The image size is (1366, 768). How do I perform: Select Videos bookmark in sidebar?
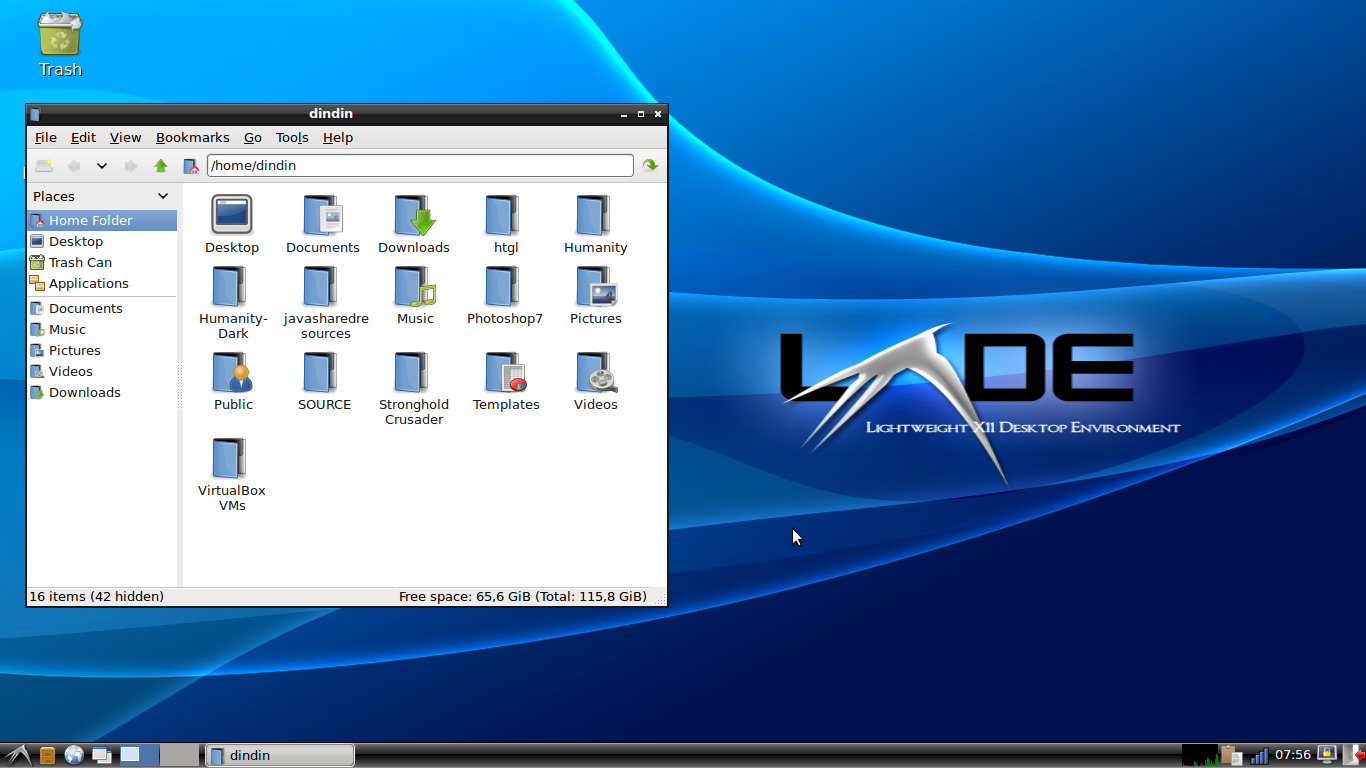click(x=102, y=371)
